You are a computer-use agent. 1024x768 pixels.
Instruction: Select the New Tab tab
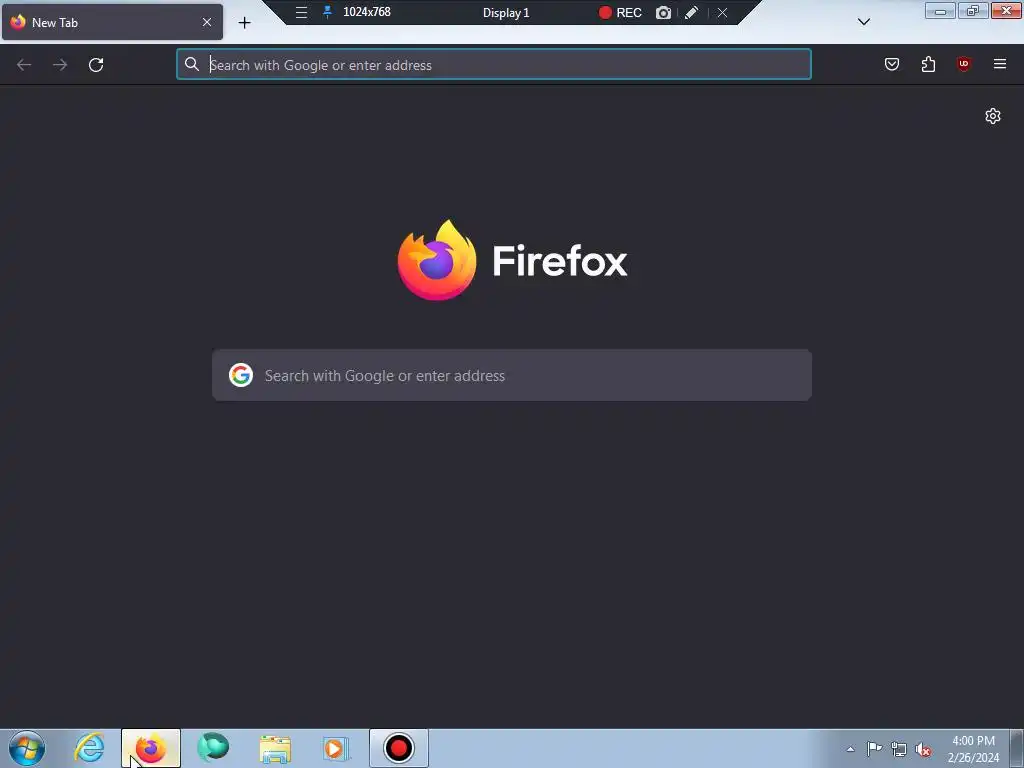(112, 22)
